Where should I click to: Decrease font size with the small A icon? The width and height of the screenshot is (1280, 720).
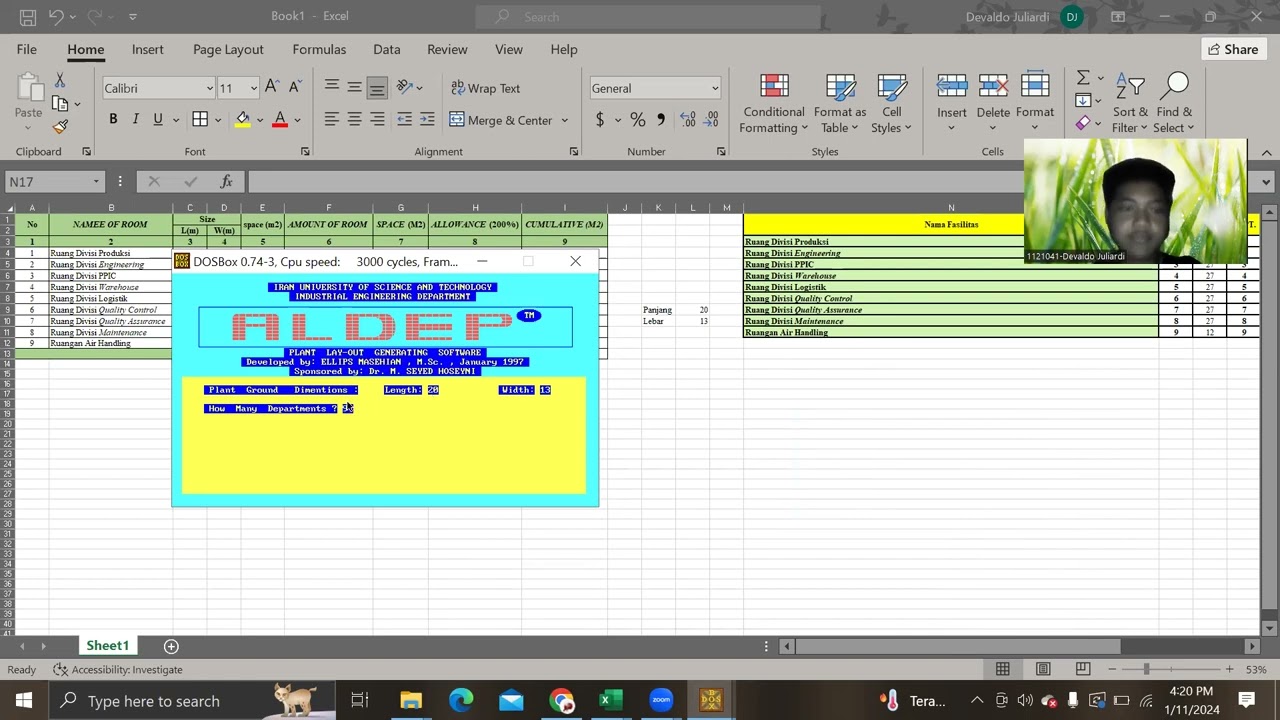click(x=295, y=88)
